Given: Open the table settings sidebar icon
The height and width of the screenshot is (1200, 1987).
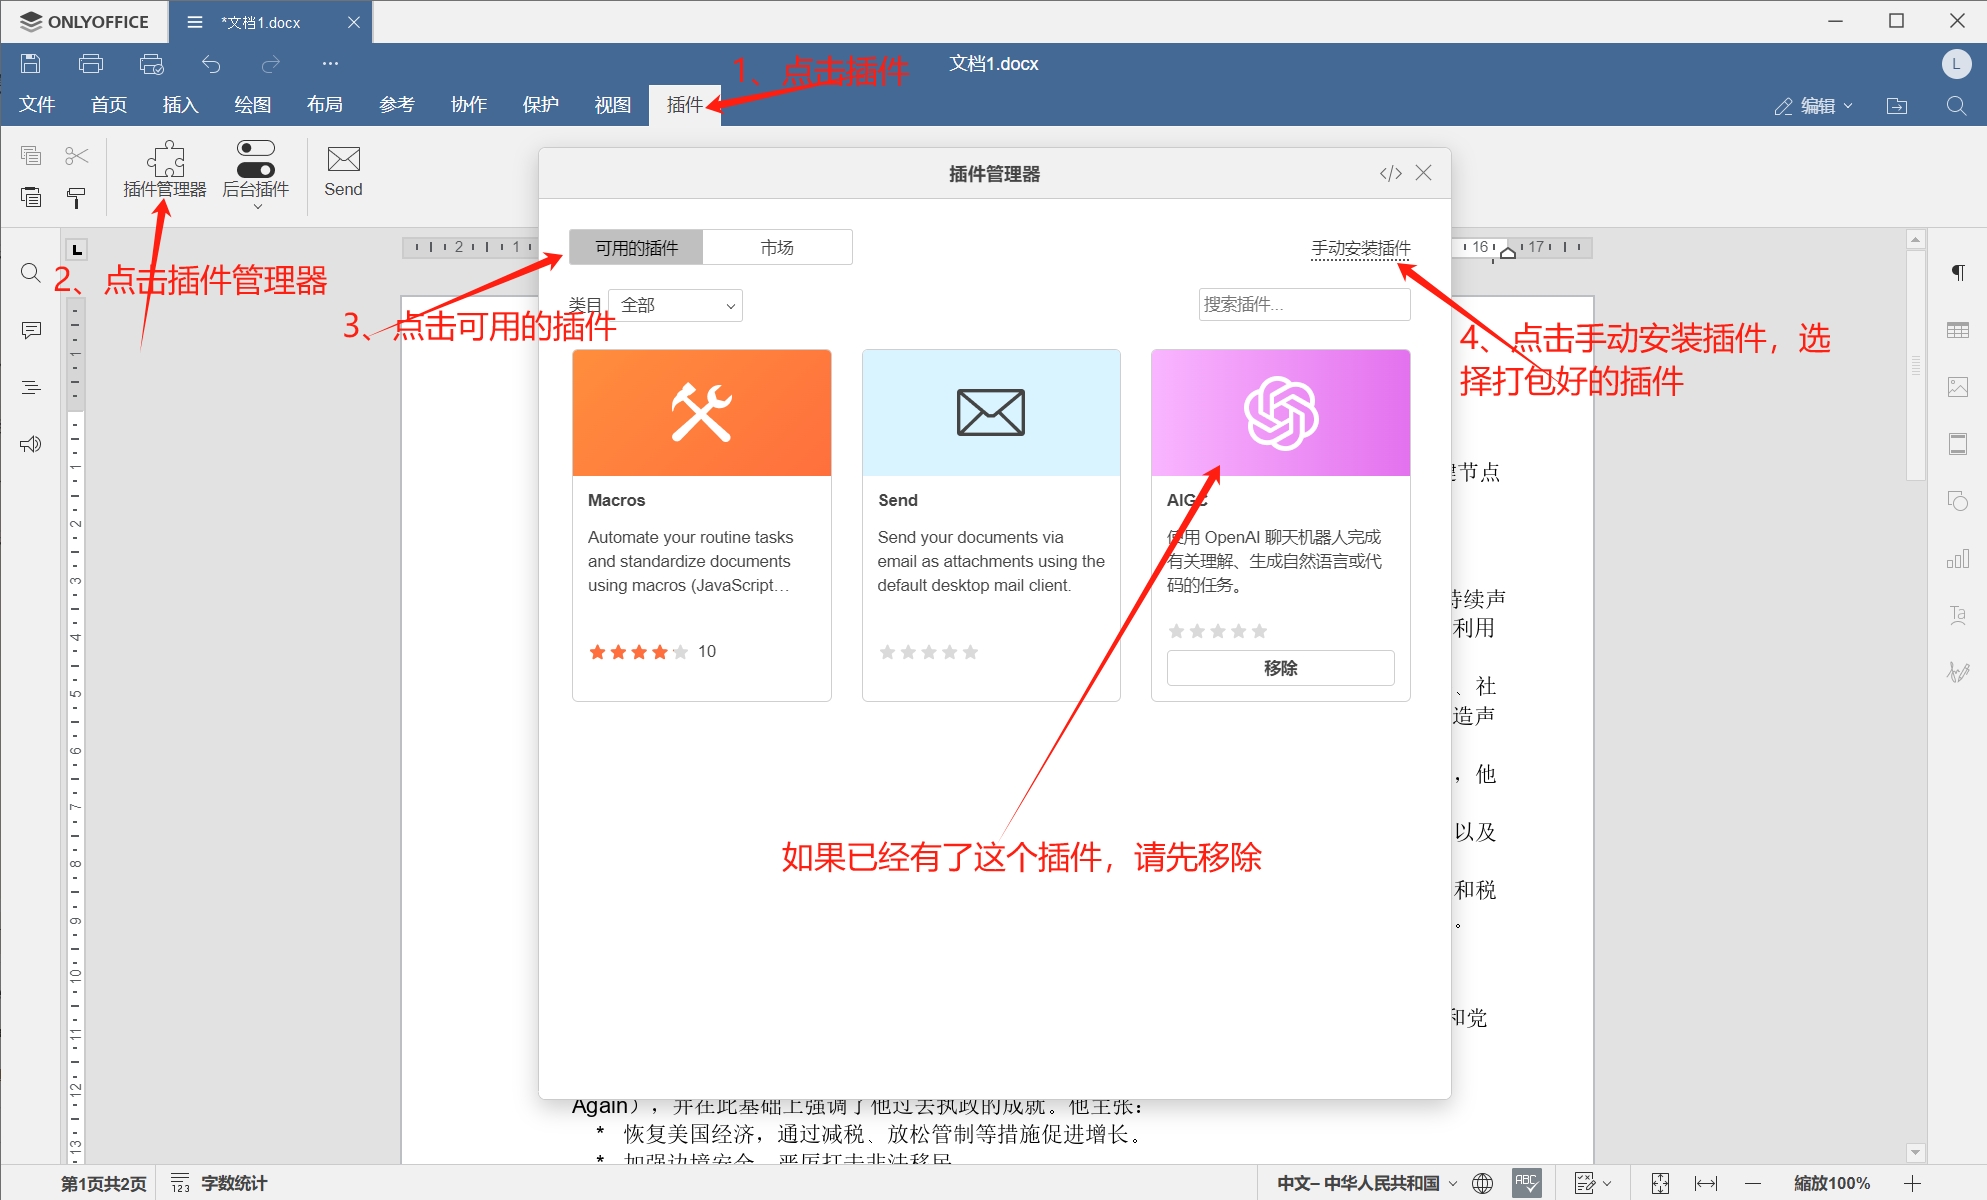Looking at the screenshot, I should point(1958,330).
